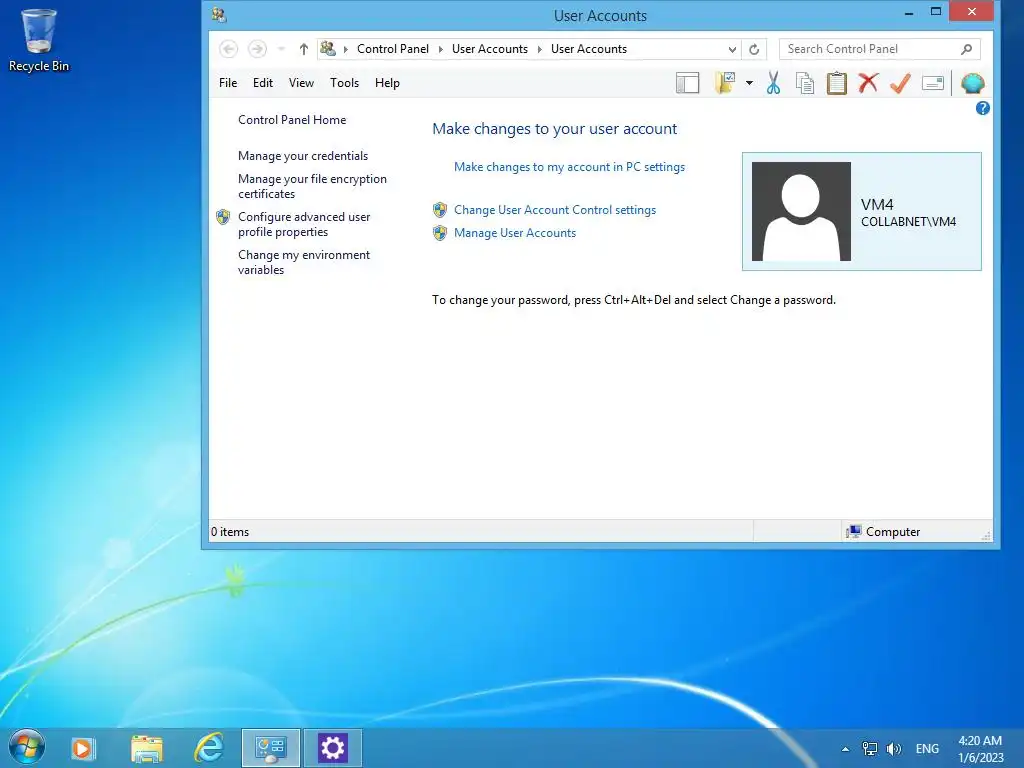Open the Recycle Bin desktop icon
This screenshot has width=1024, height=768.
pyautogui.click(x=39, y=39)
